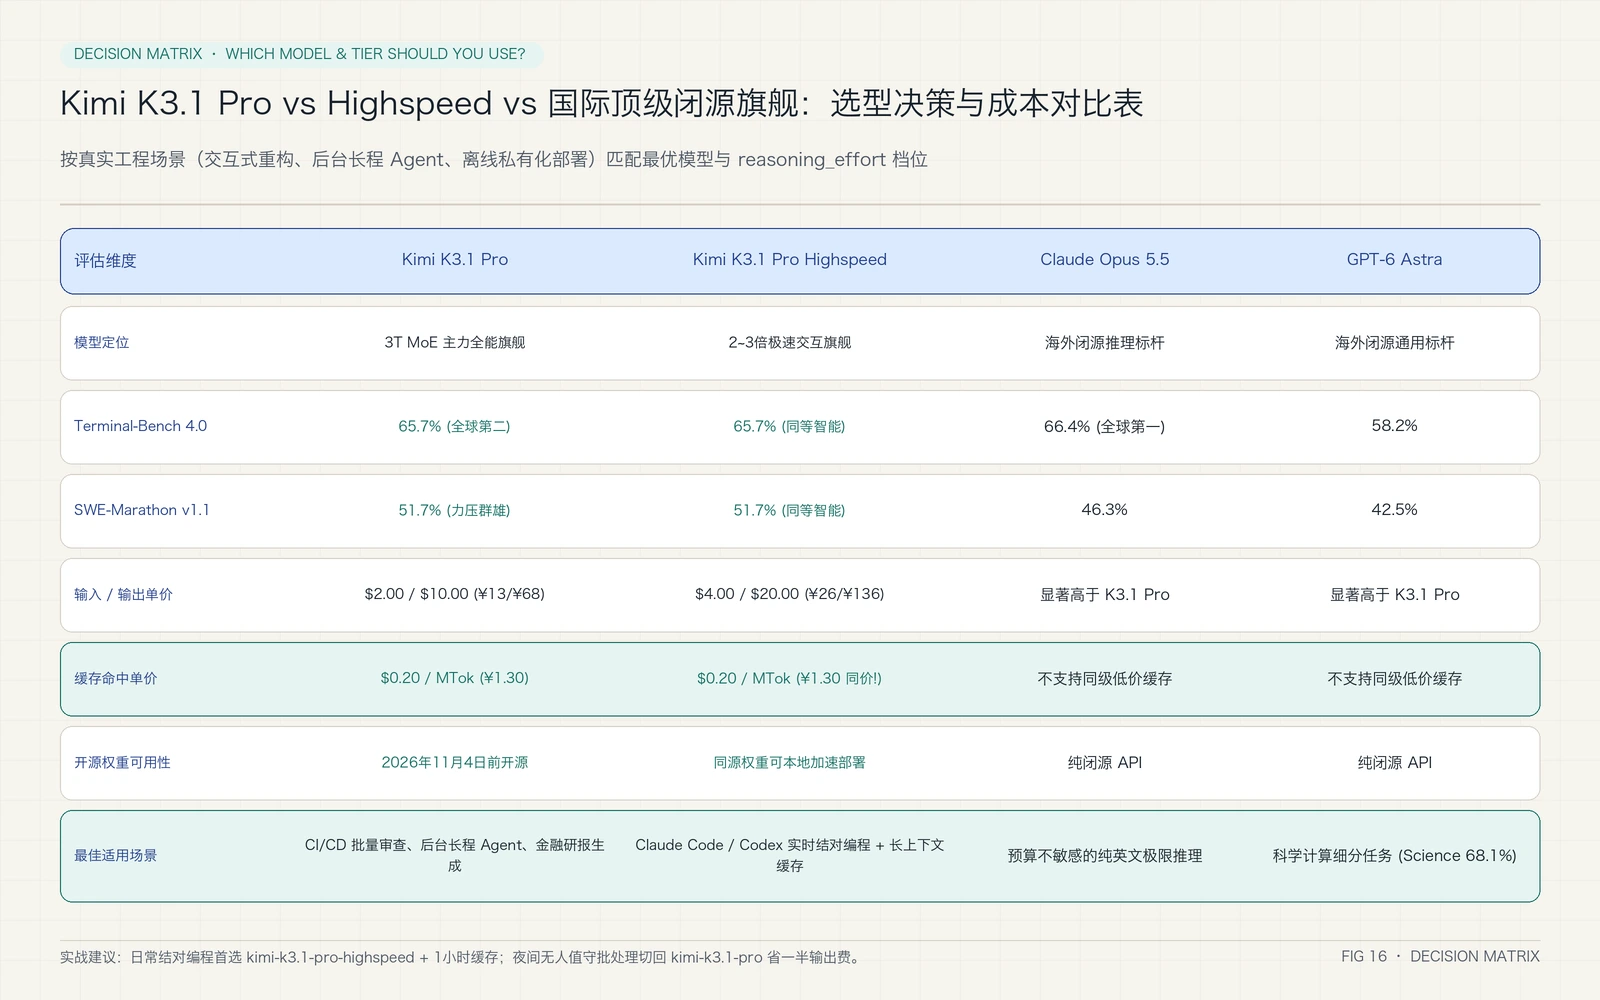The width and height of the screenshot is (1600, 1000).
Task: Click '显著高于 K3.1 Pro' under Claude Opus 5.5
Action: (1105, 595)
